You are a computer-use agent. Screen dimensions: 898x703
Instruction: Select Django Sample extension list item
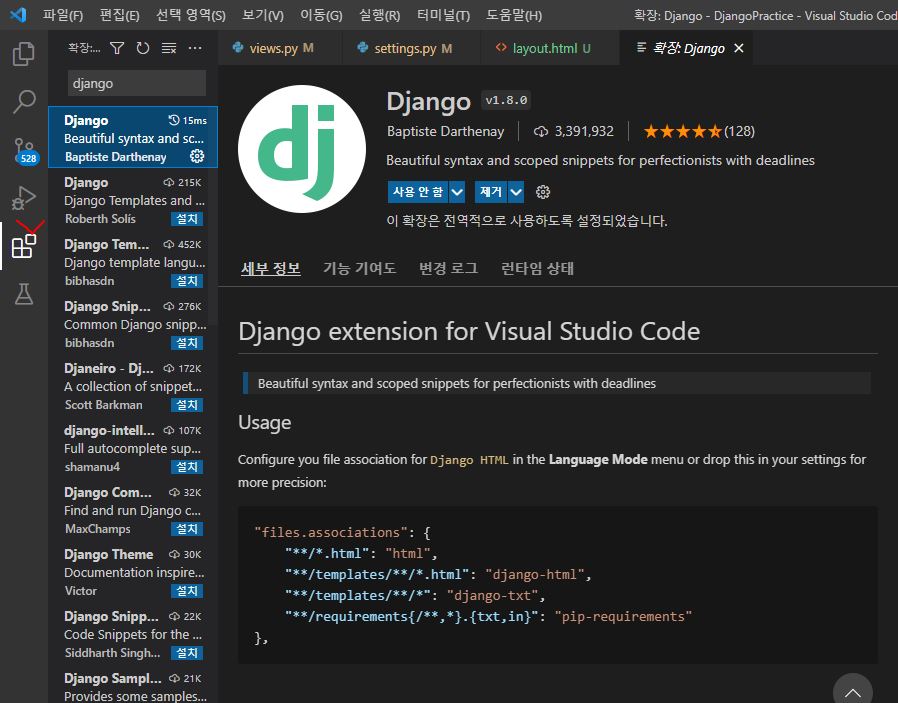pos(133,686)
